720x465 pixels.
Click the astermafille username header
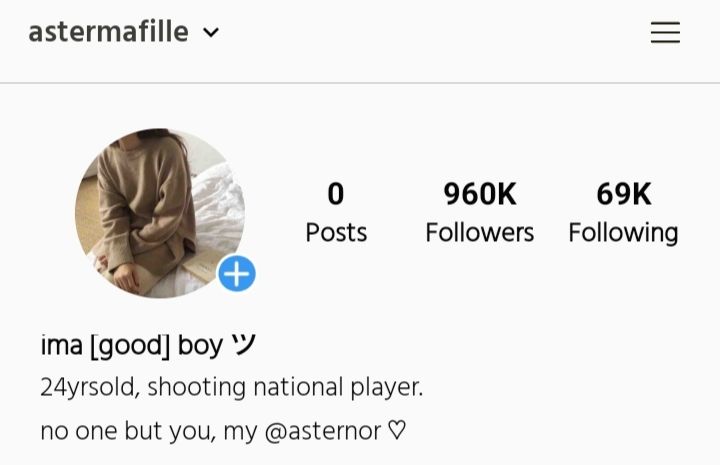[108, 32]
